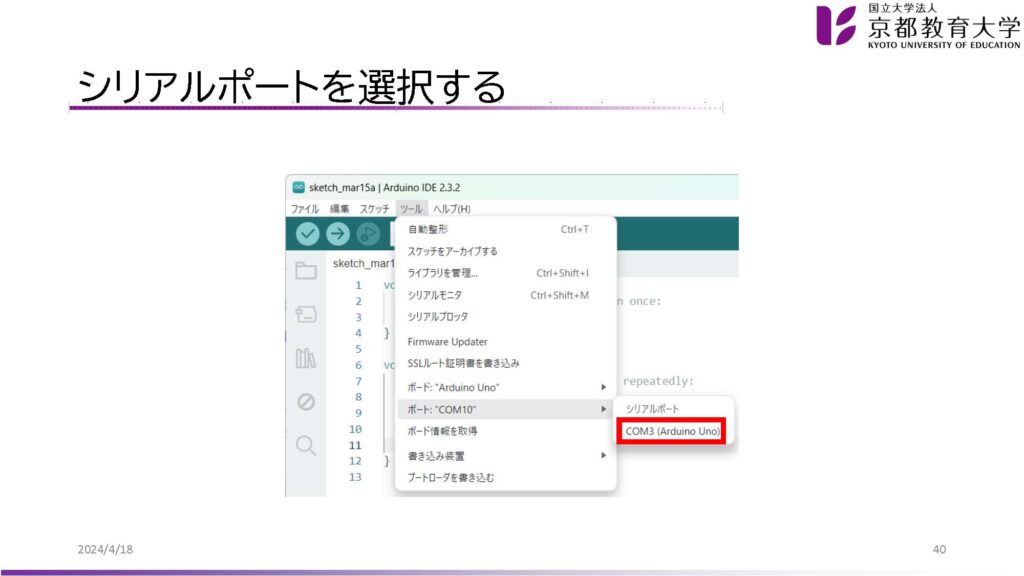Open the ファイル menu
The height and width of the screenshot is (576, 1024).
pyautogui.click(x=304, y=209)
